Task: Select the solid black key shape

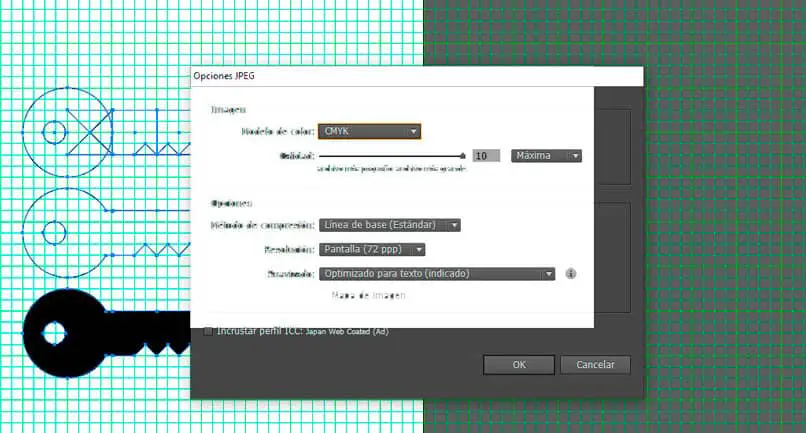Action: tap(105, 333)
